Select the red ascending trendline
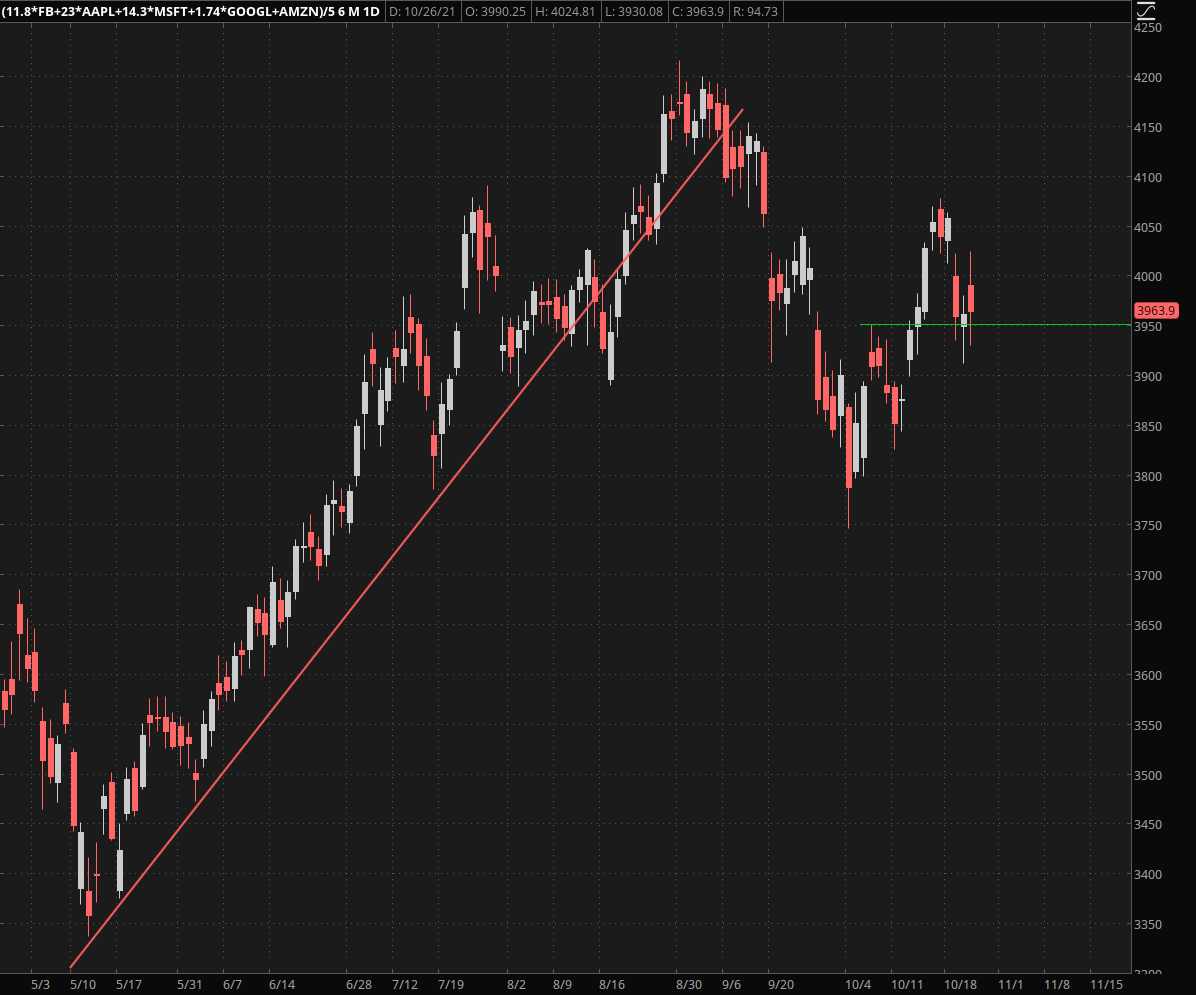The height and width of the screenshot is (995, 1196). point(400,540)
